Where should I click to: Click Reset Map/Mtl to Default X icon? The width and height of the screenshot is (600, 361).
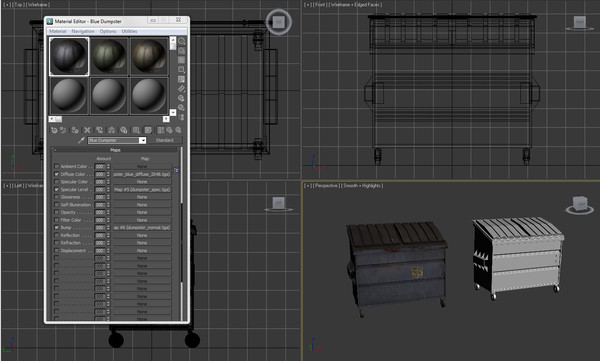87,130
